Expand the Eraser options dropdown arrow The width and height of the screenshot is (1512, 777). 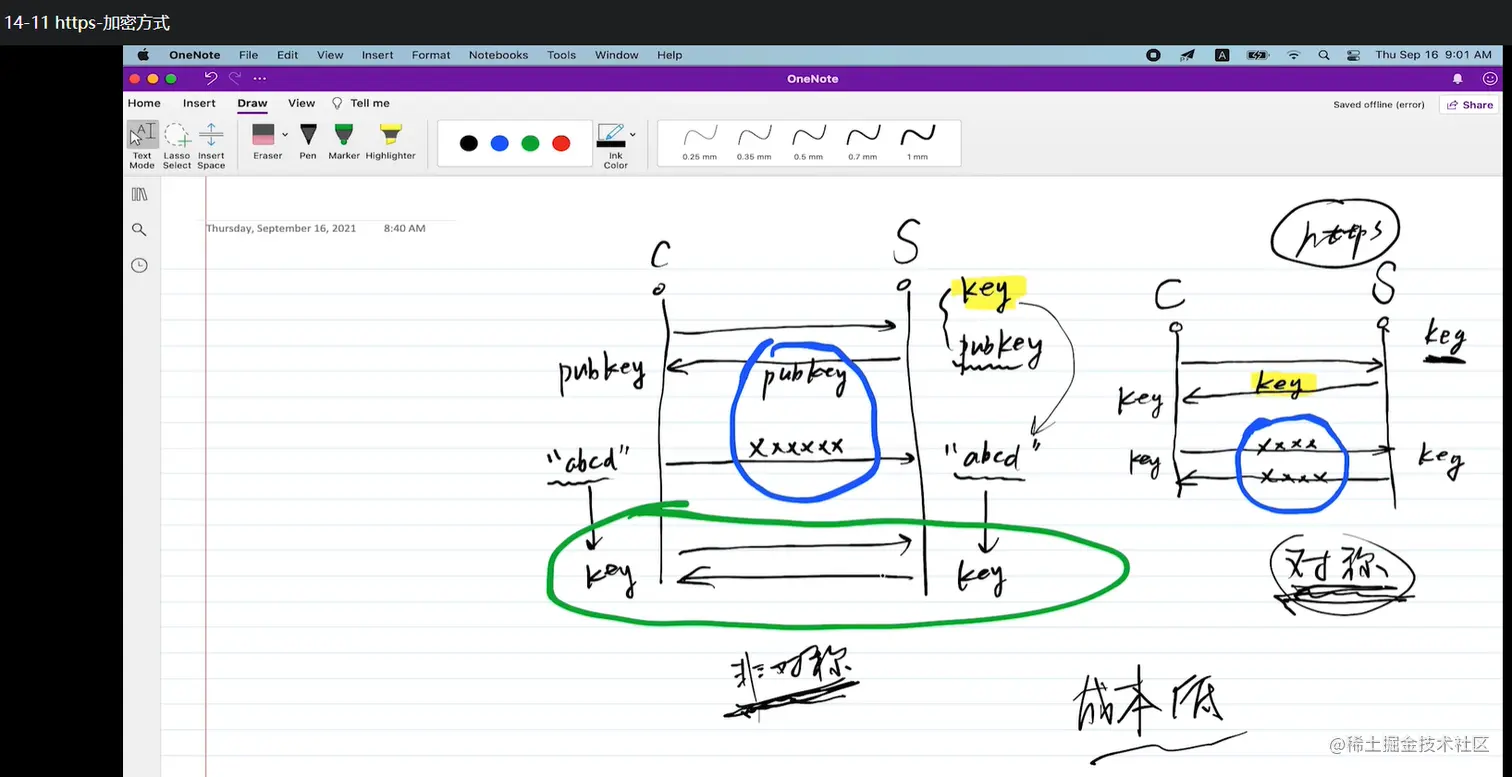[x=285, y=134]
